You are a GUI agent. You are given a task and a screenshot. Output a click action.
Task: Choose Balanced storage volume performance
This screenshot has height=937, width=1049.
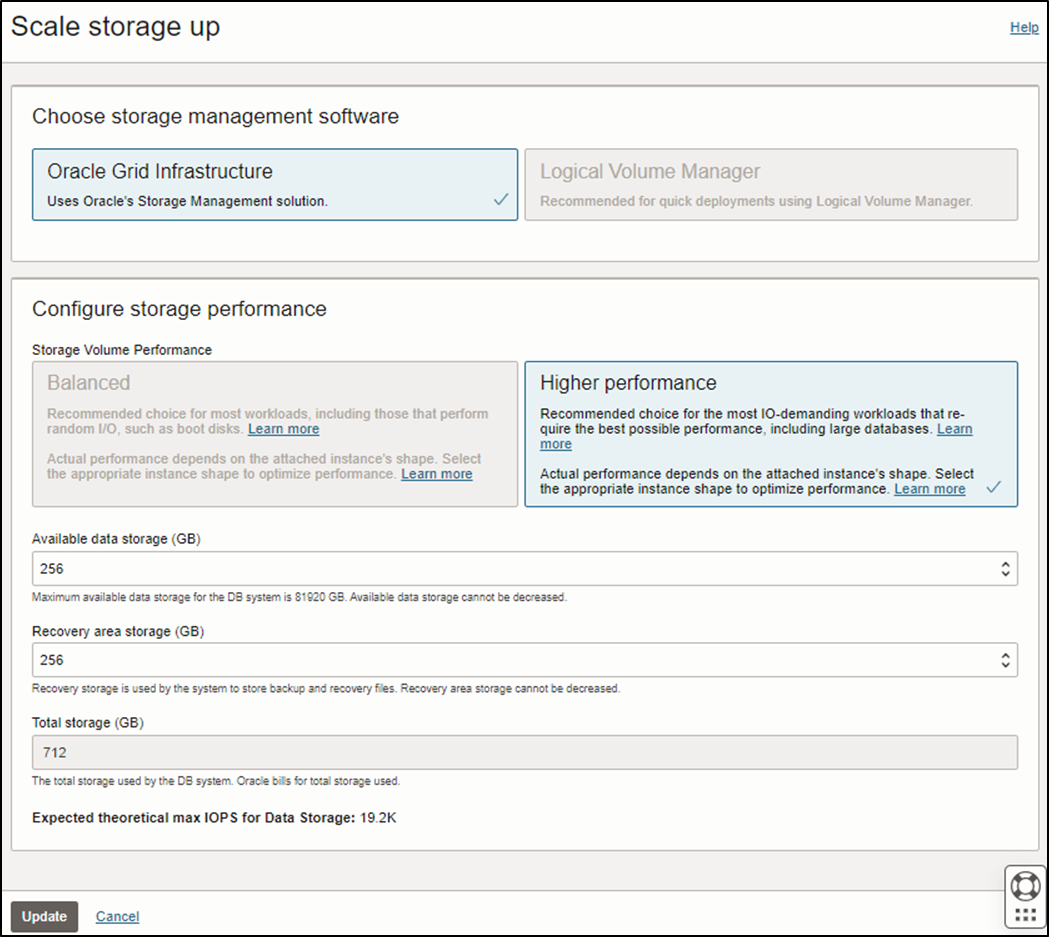pos(275,434)
